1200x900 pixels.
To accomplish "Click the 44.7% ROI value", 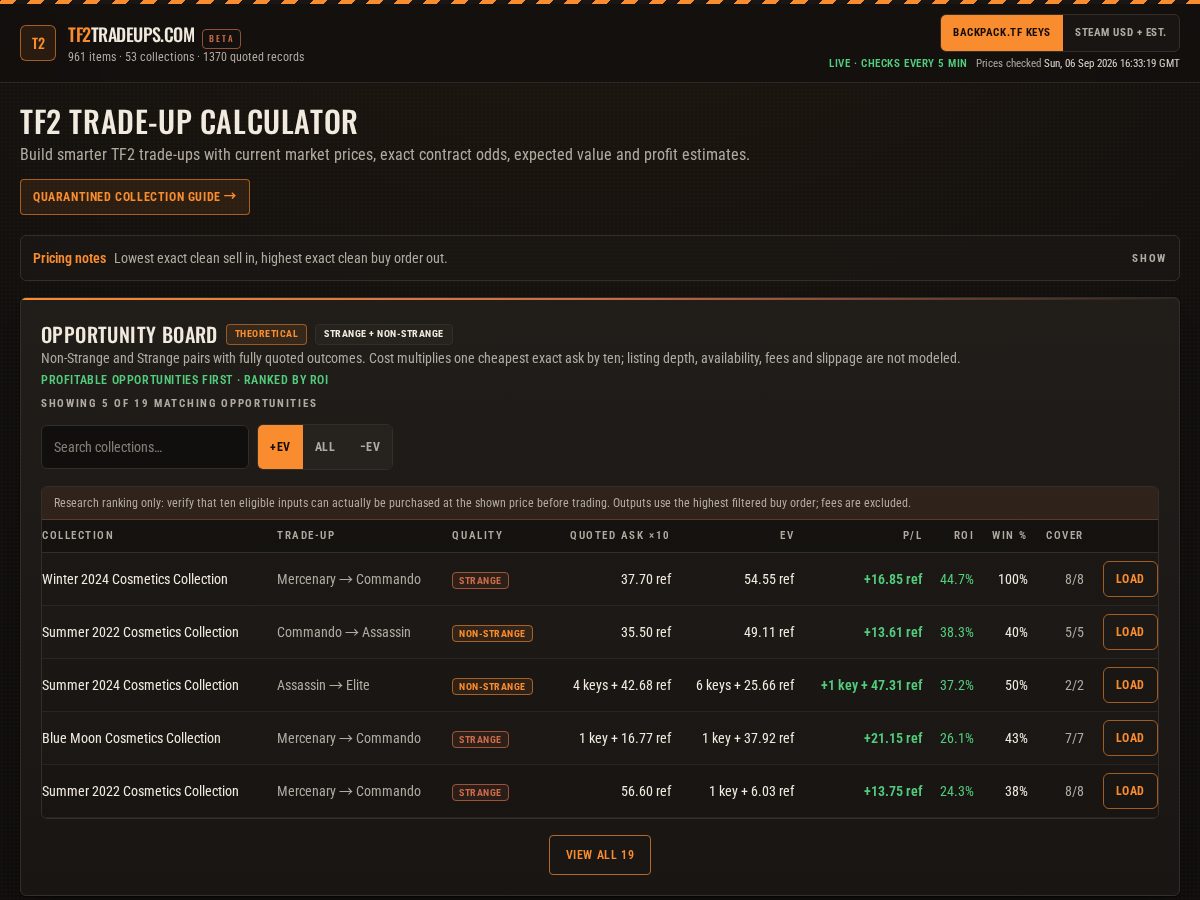I will point(957,579).
